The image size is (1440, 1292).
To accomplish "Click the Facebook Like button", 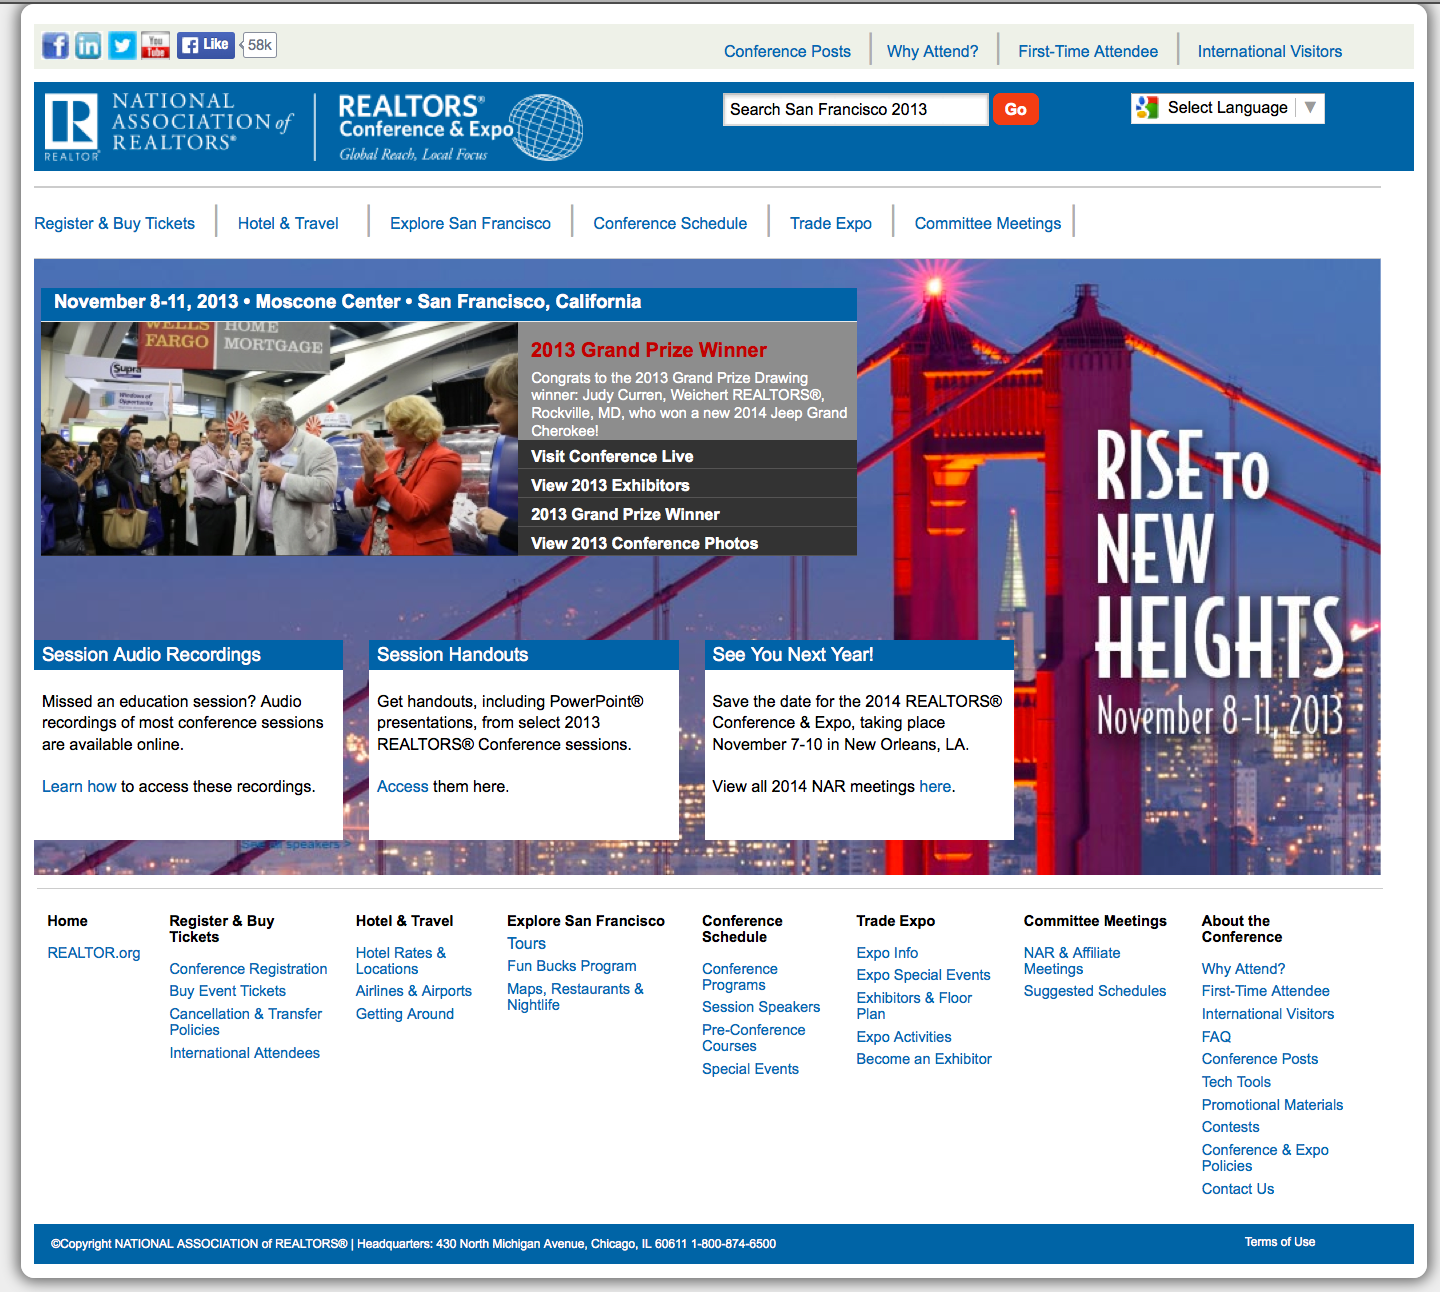I will coord(206,45).
